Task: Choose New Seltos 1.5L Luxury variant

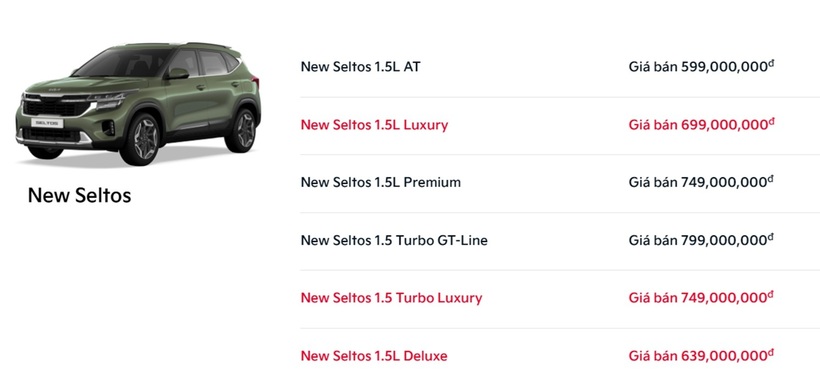Action: 374,125
